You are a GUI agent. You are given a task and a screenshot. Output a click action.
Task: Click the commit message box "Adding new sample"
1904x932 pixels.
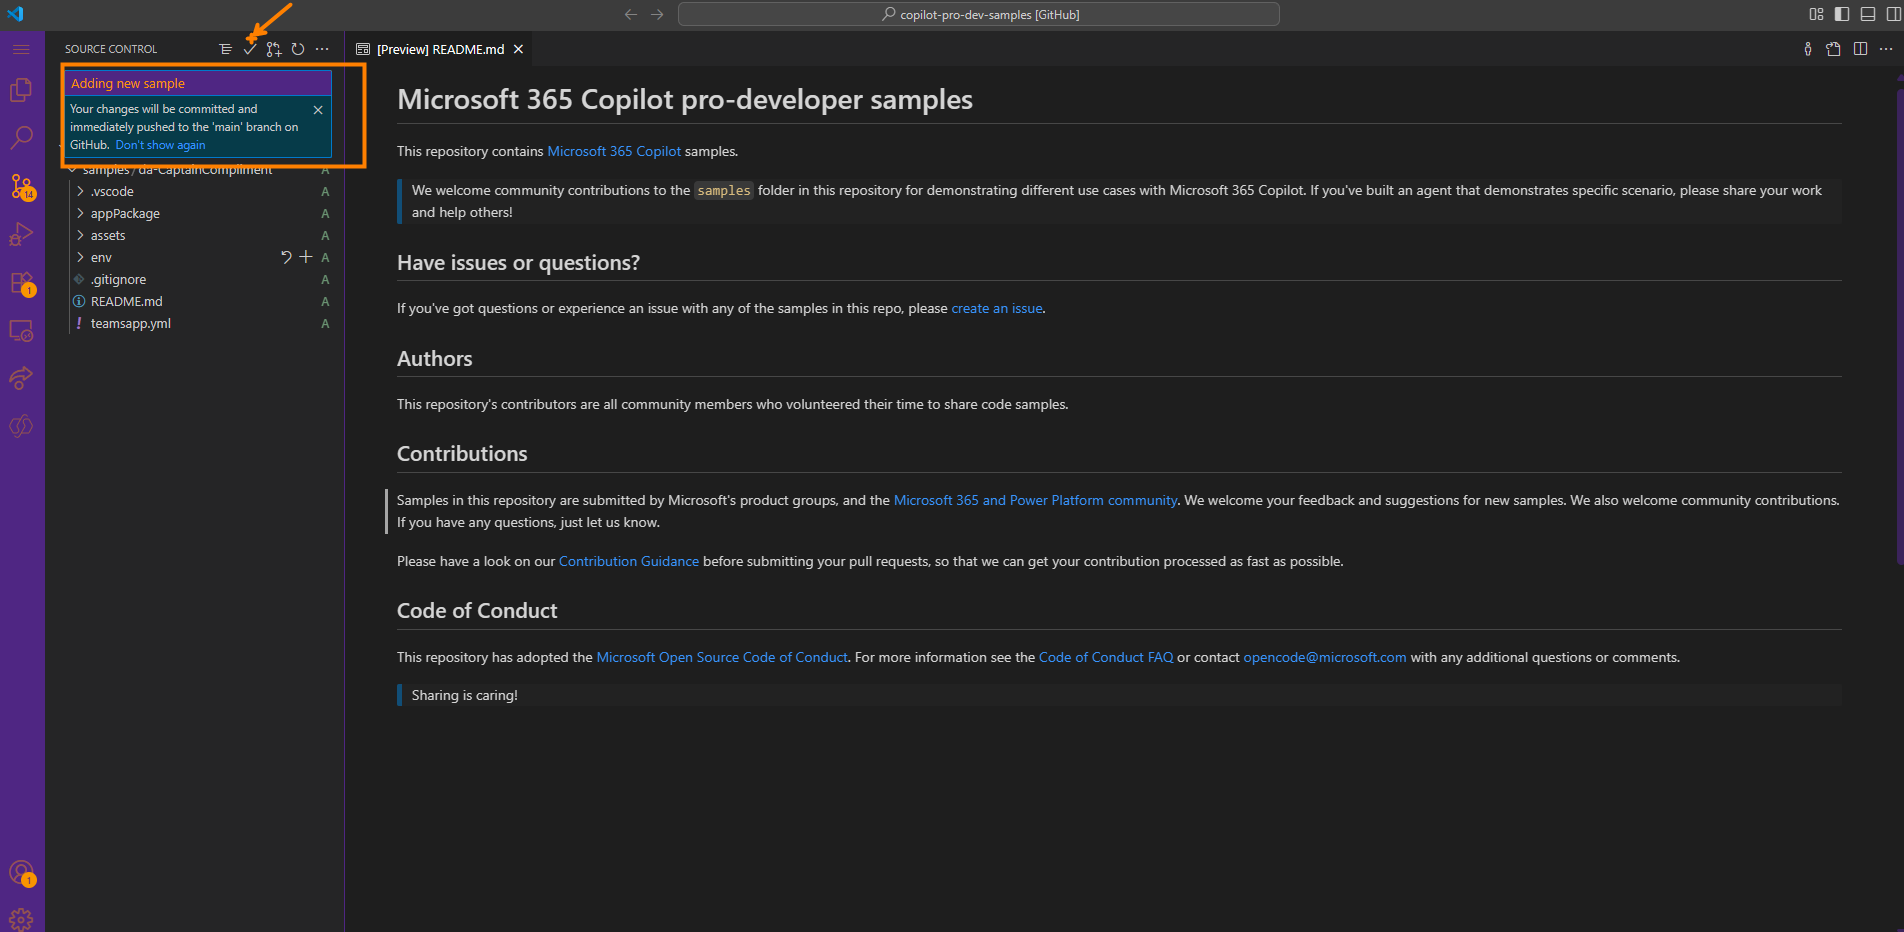click(198, 83)
